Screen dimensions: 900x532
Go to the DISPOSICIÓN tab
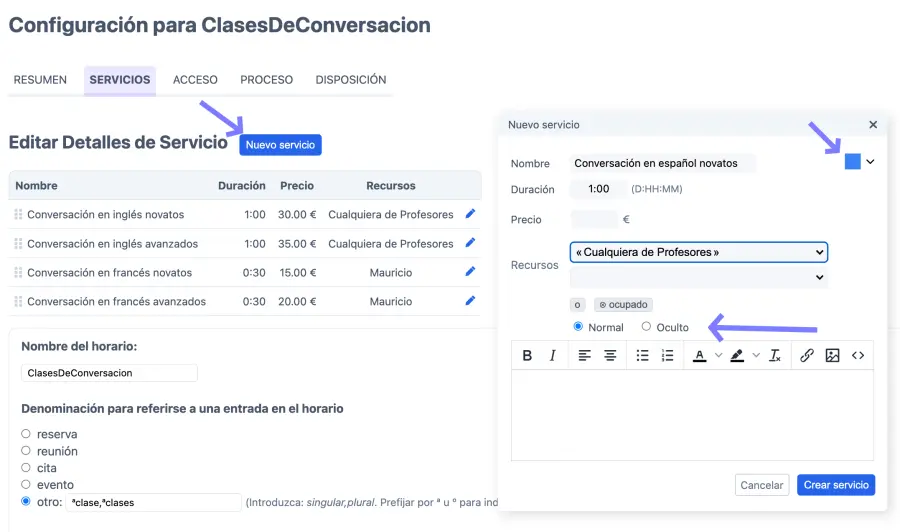point(350,80)
